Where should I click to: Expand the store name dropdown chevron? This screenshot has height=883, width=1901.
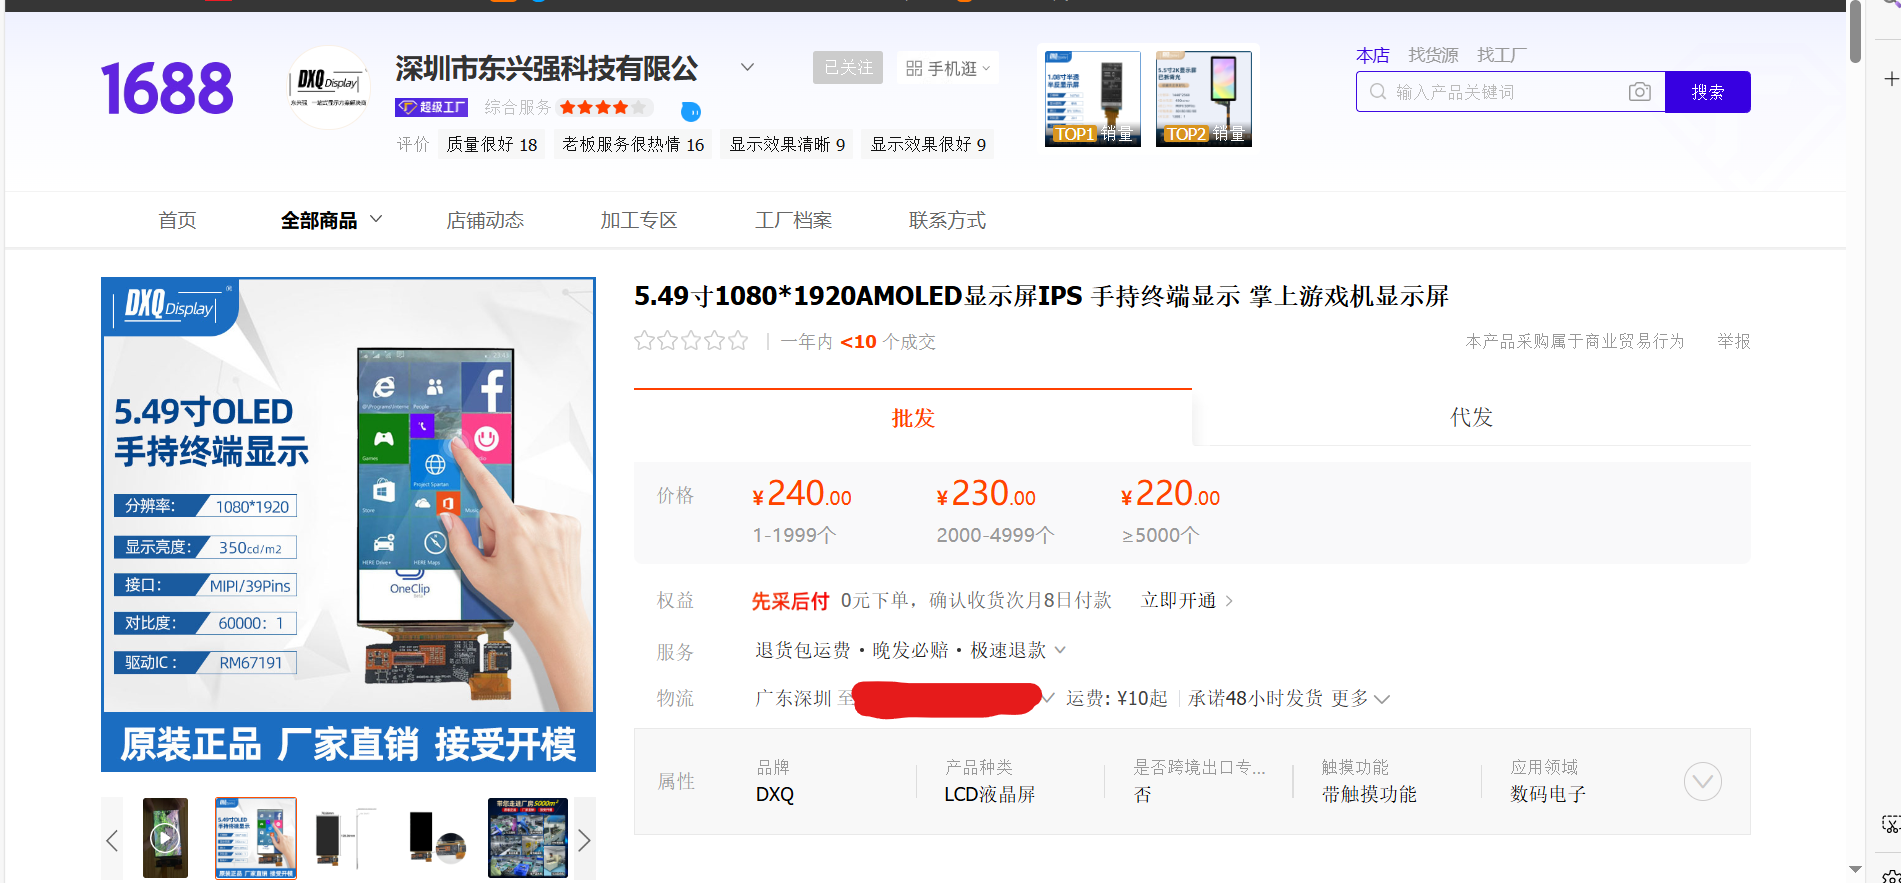(x=747, y=67)
